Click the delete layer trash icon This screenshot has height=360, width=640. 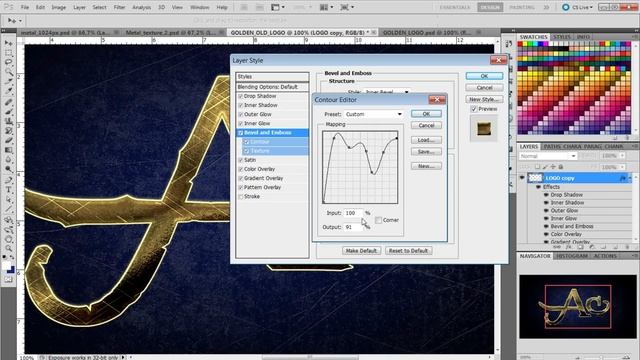[627, 247]
